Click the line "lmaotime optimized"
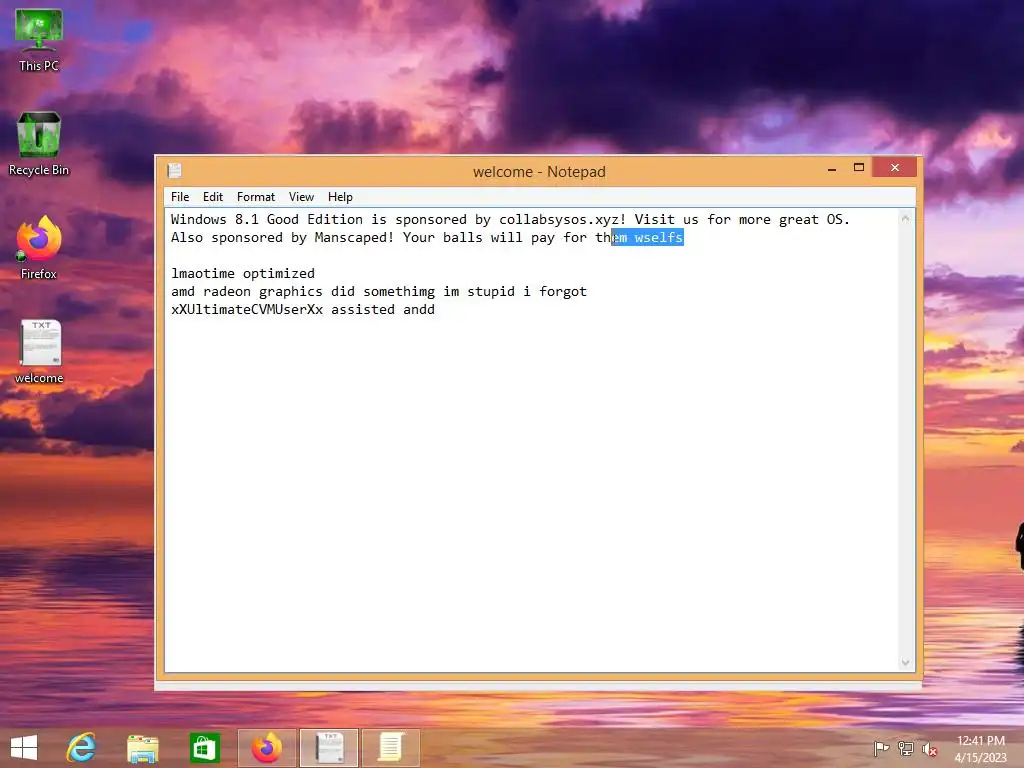This screenshot has width=1024, height=768. coord(243,274)
